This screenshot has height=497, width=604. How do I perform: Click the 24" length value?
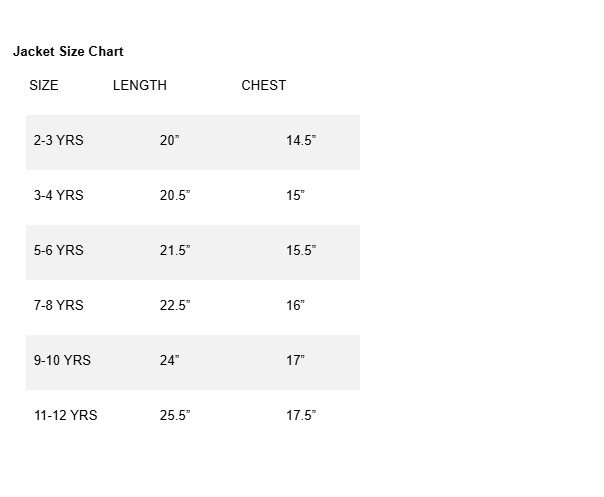point(169,361)
